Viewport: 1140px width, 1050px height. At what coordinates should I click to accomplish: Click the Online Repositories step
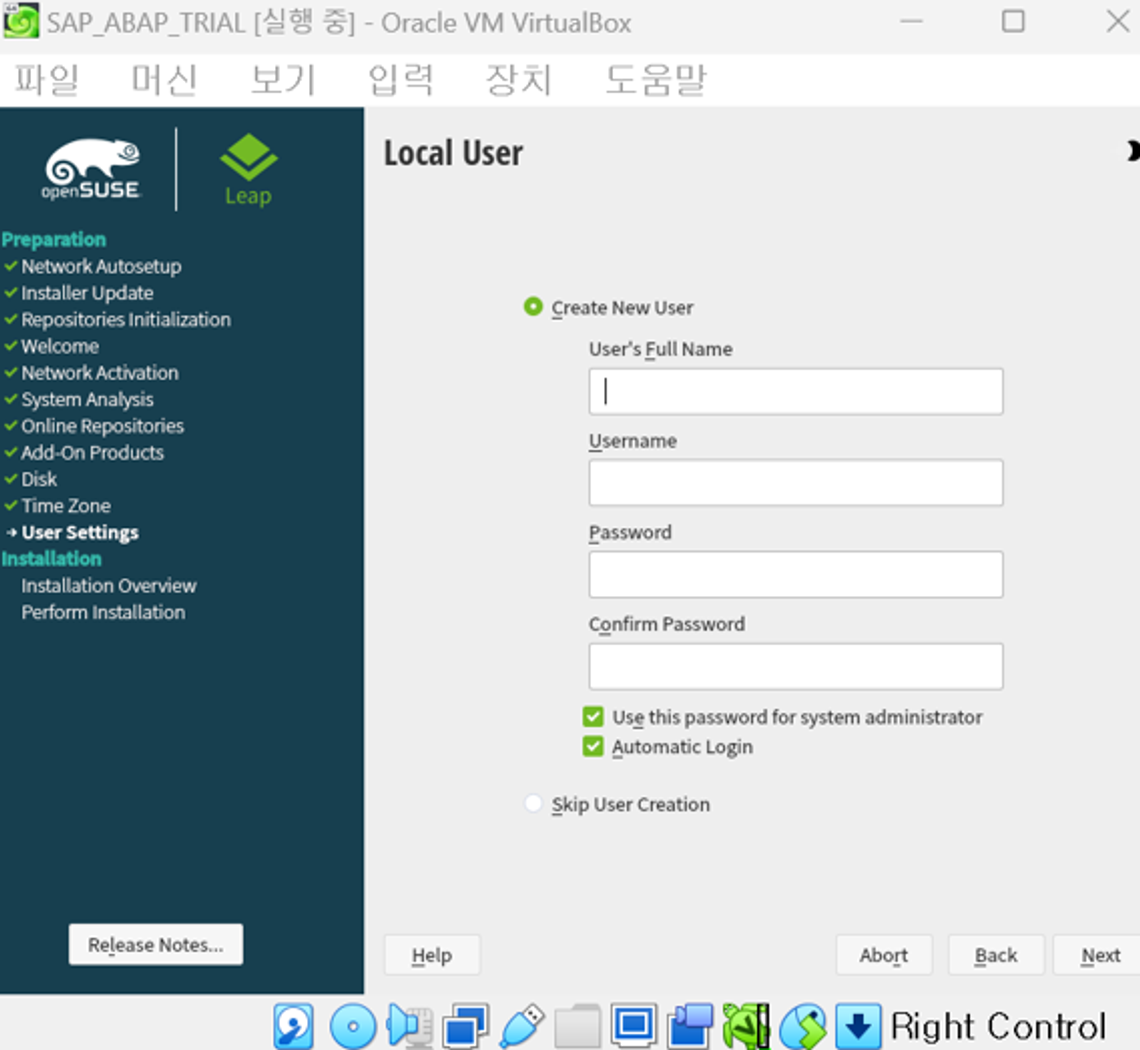[103, 425]
